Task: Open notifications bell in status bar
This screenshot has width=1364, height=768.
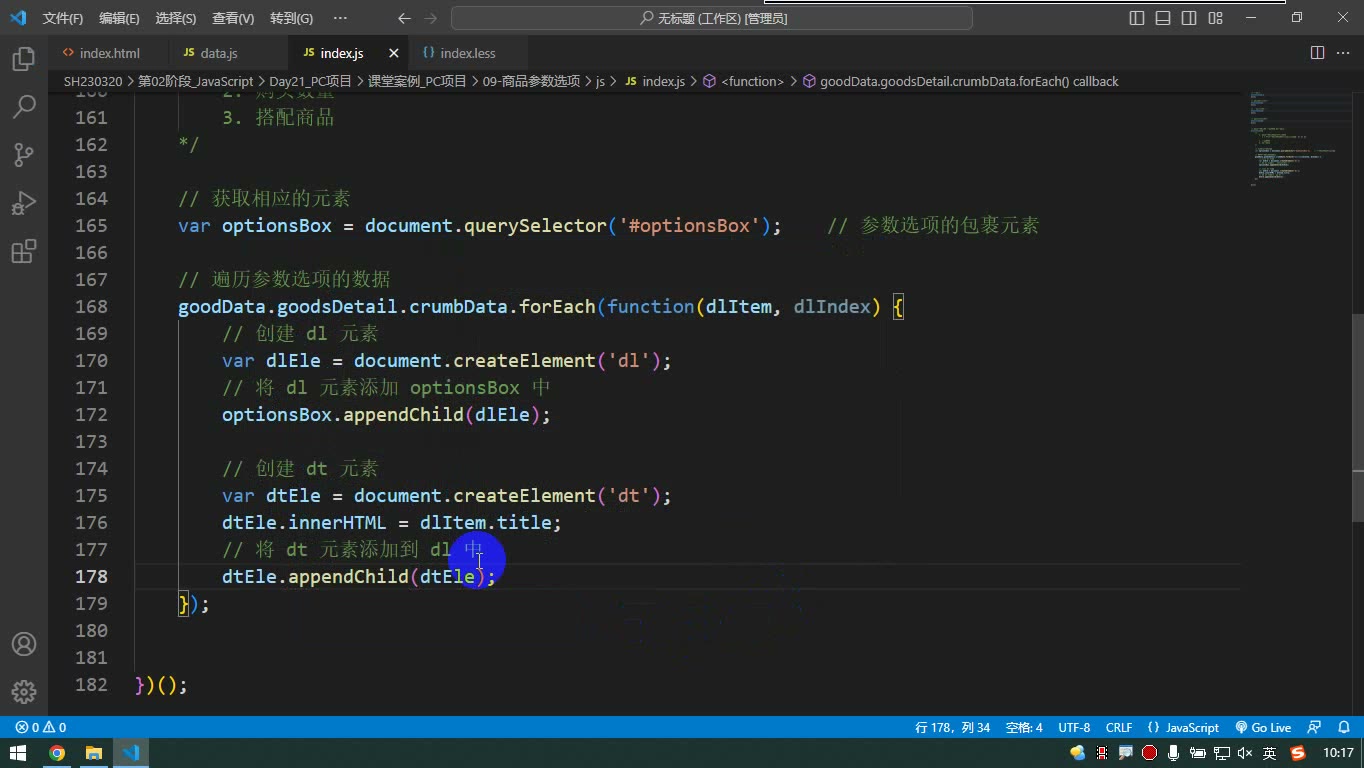Action: (x=1344, y=728)
